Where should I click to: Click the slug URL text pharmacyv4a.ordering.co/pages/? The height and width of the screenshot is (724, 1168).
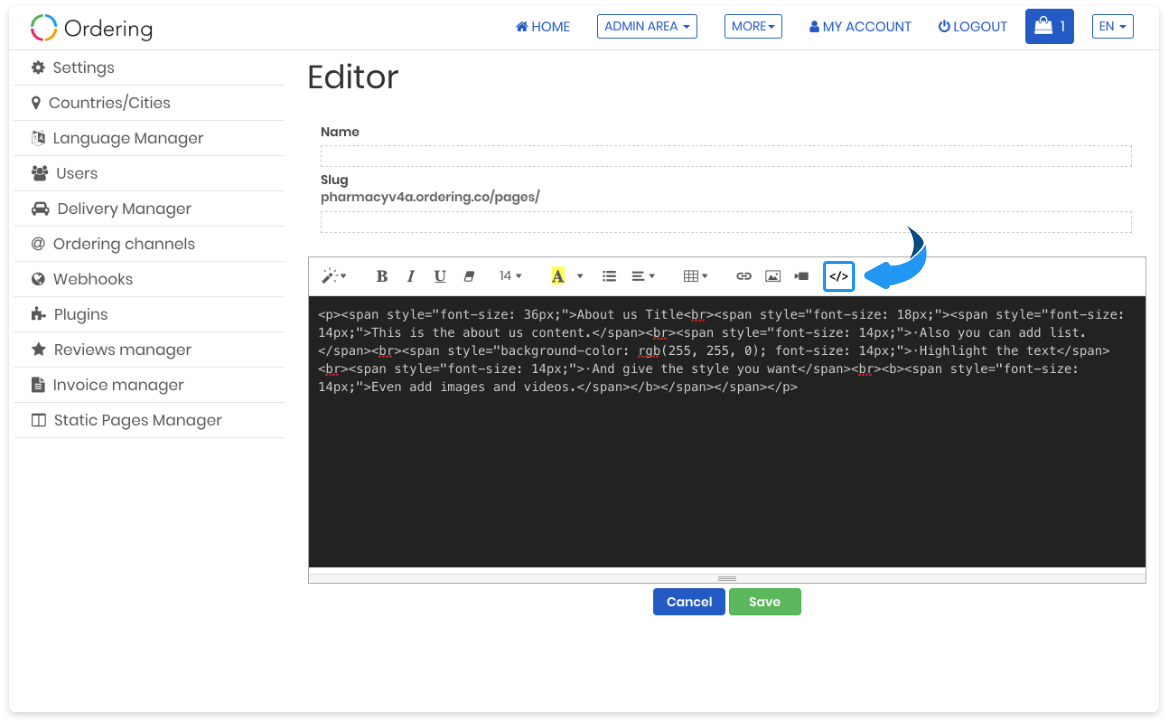pos(430,197)
